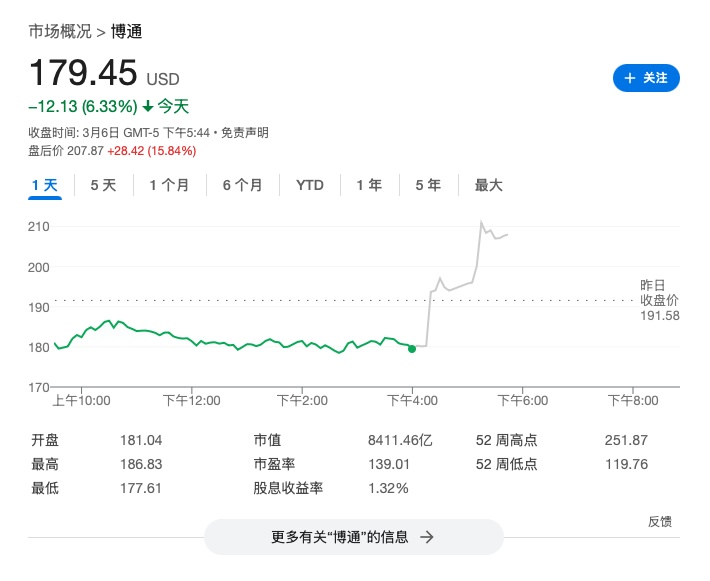Click the 179.45 stock price value
Viewport: 710px width, 581px height.
(x=83, y=74)
